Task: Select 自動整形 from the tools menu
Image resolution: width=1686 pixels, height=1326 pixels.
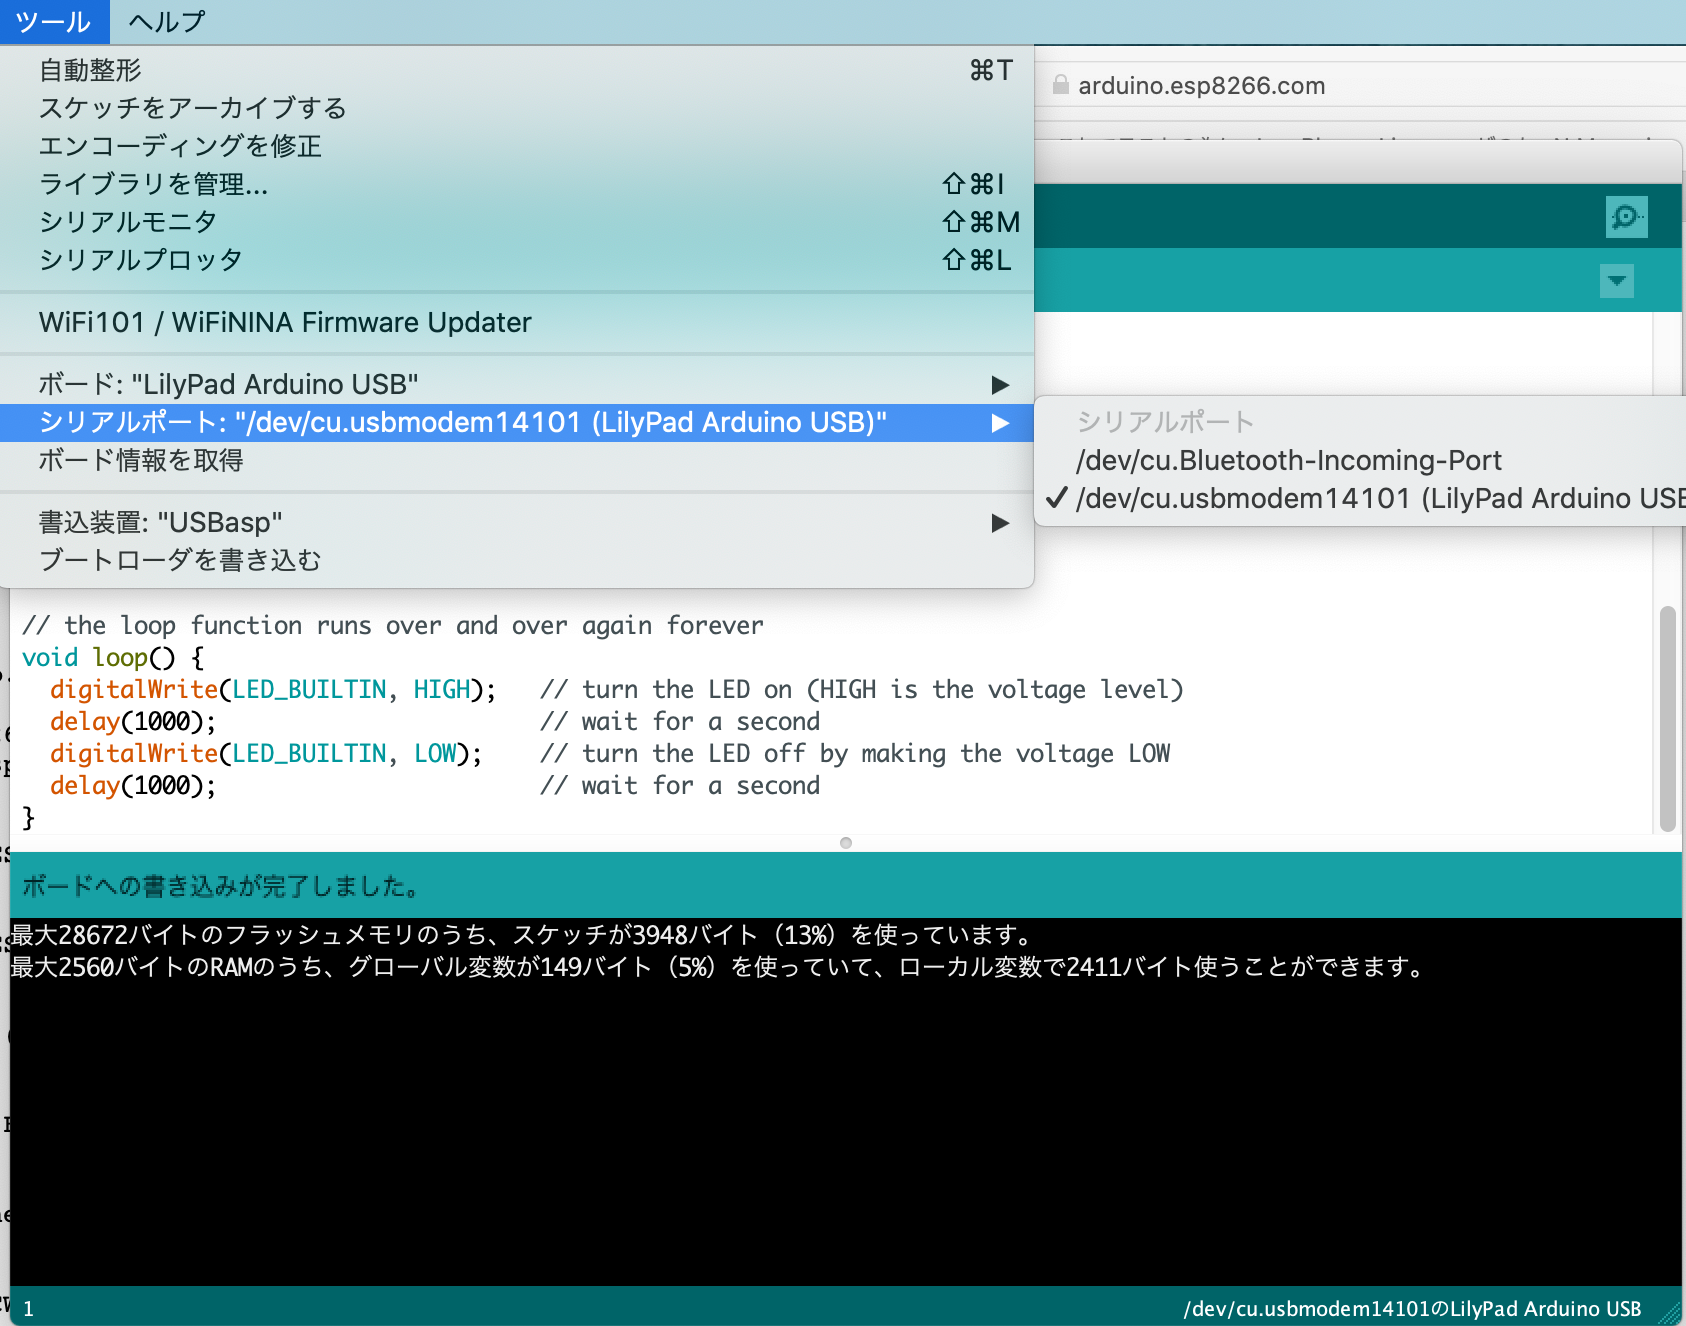Action: (517, 70)
